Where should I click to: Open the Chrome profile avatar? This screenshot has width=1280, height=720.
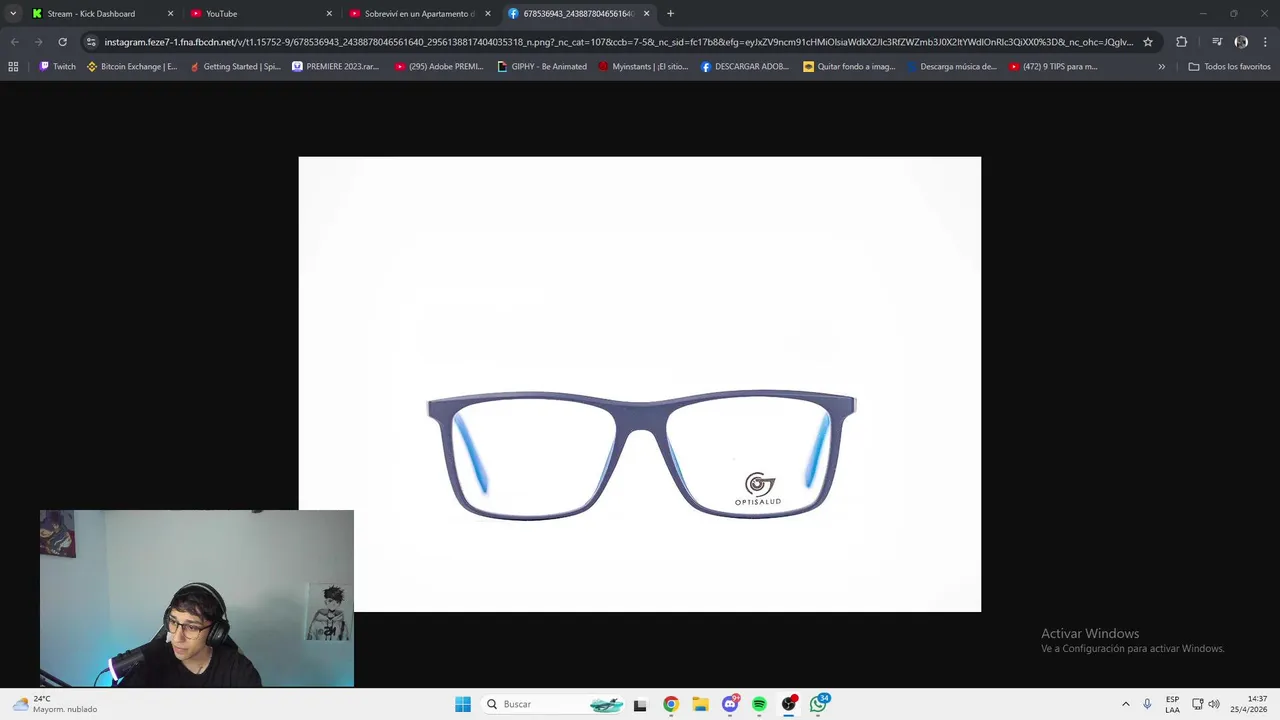(x=1241, y=42)
